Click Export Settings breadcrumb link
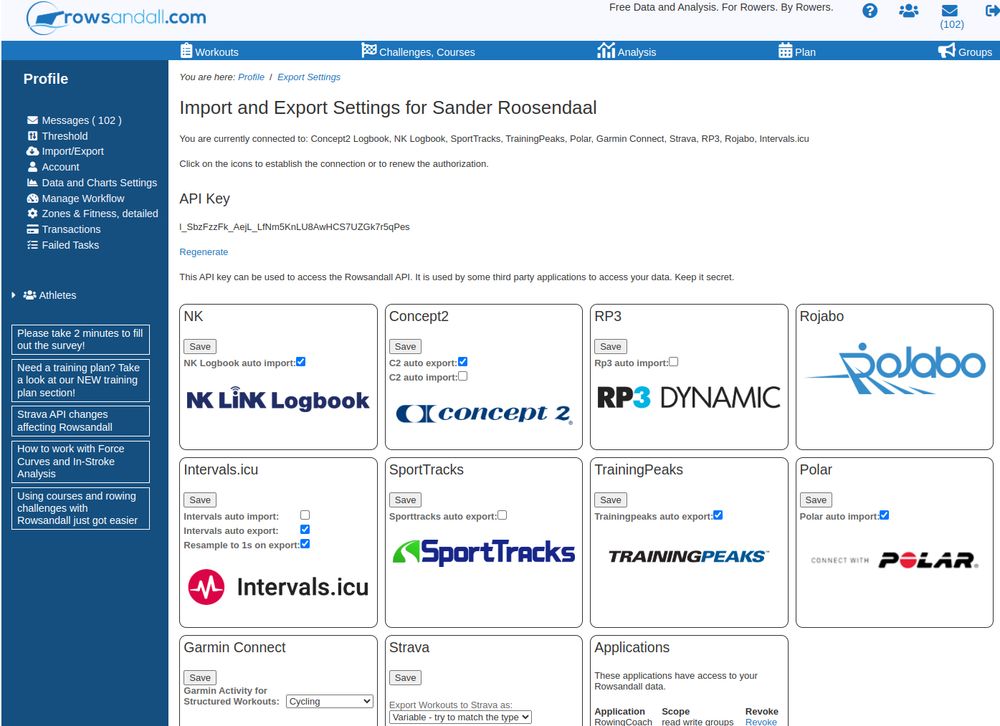Image resolution: width=1000 pixels, height=726 pixels. (309, 77)
